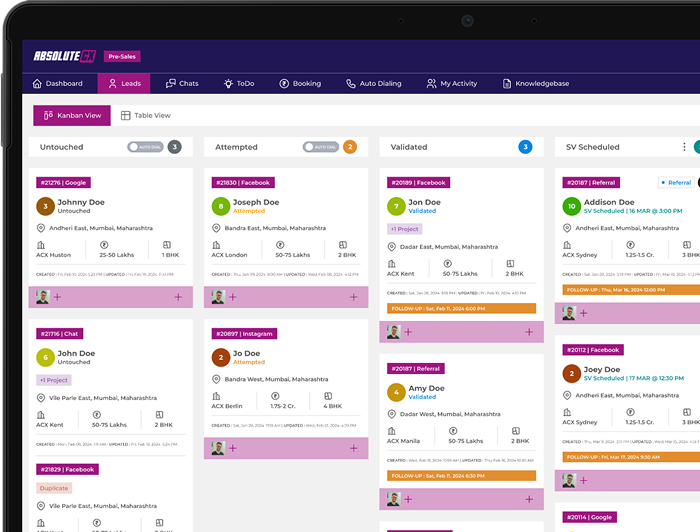This screenshot has width=700, height=532.
Task: Click Johnny Doe's avatar badge
Action: point(45,206)
